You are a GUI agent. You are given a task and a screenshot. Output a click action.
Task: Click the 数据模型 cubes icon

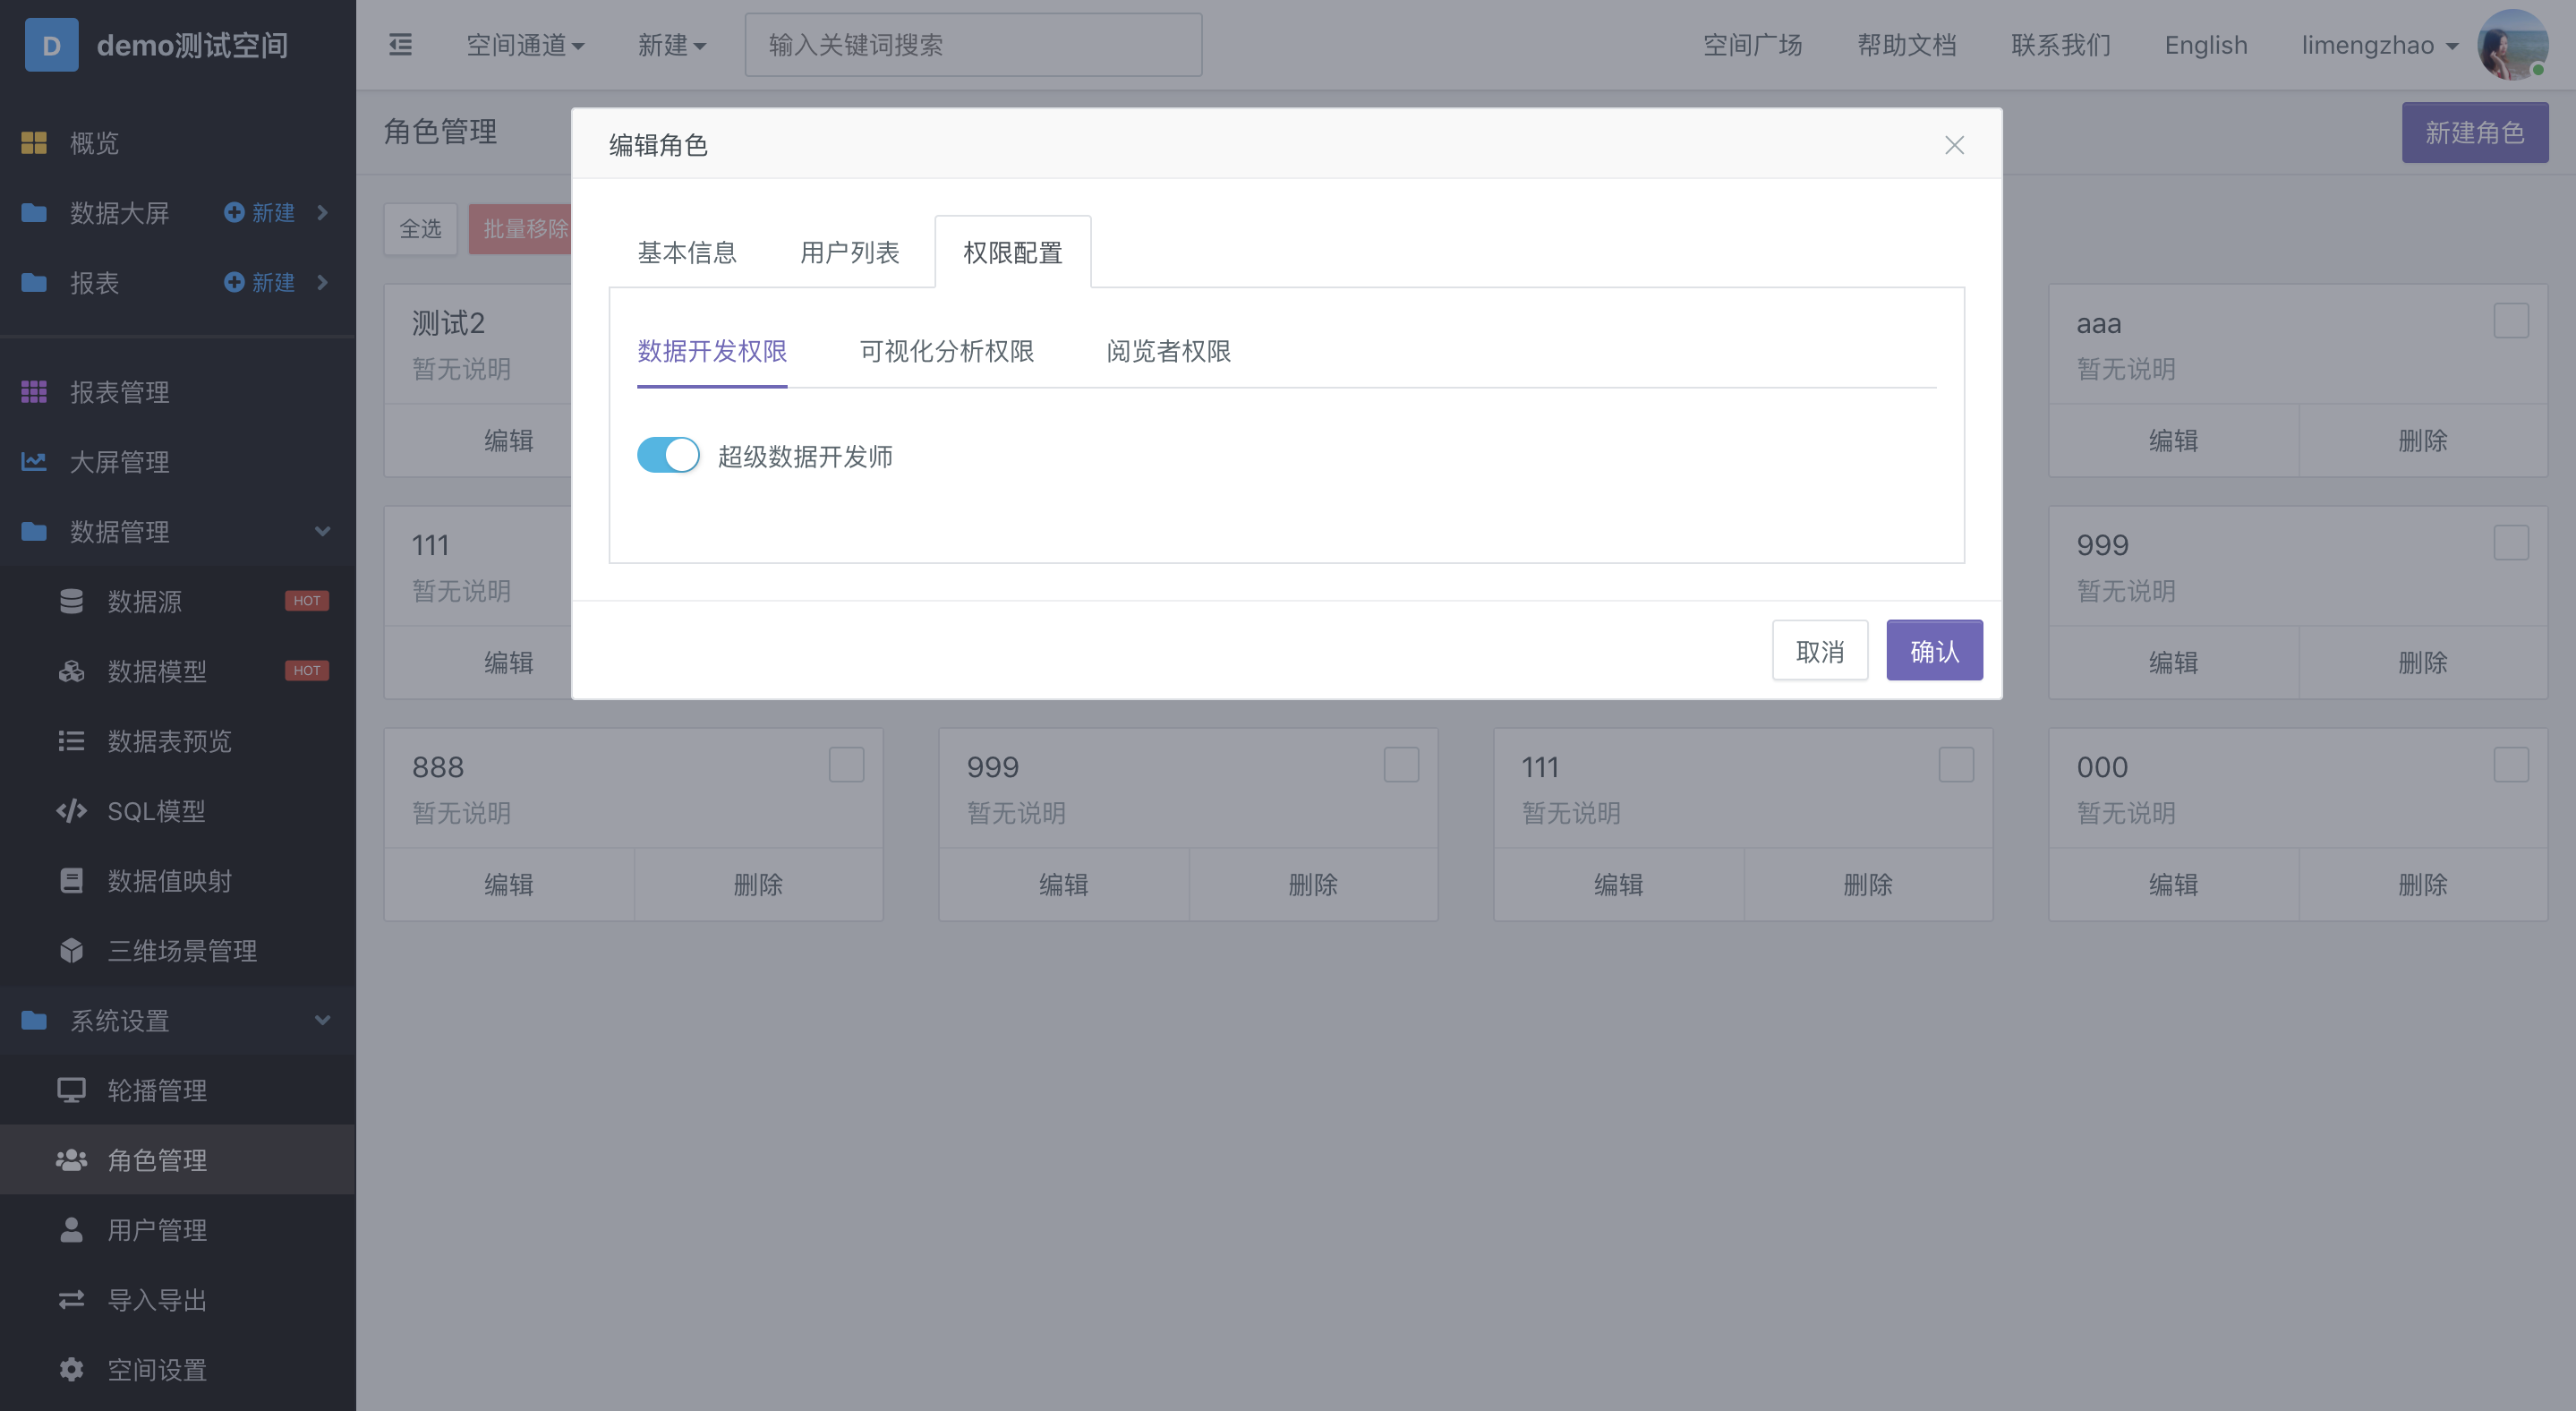tap(71, 671)
